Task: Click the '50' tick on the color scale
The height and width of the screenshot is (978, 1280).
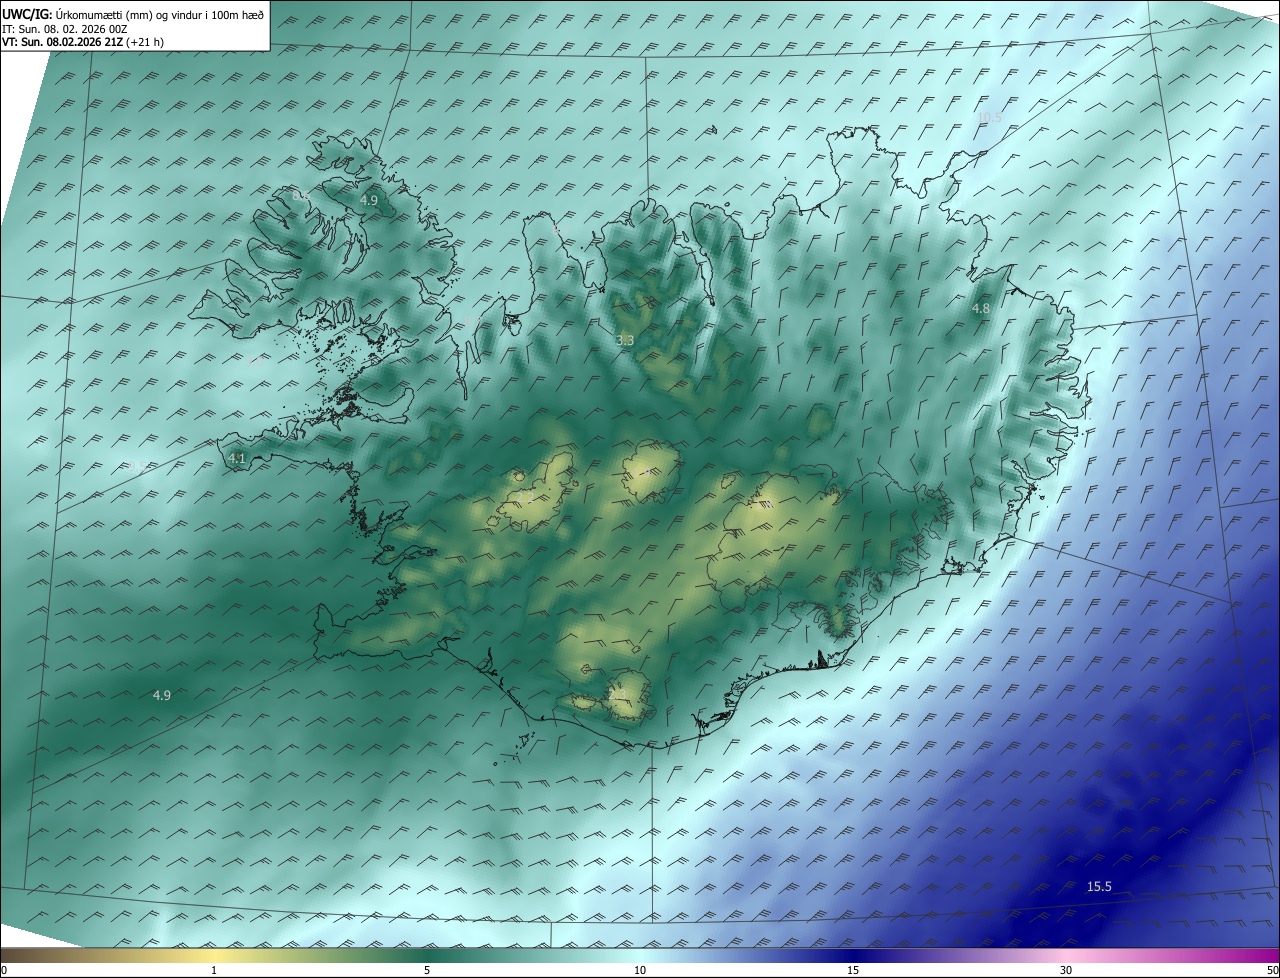Action: click(1272, 970)
